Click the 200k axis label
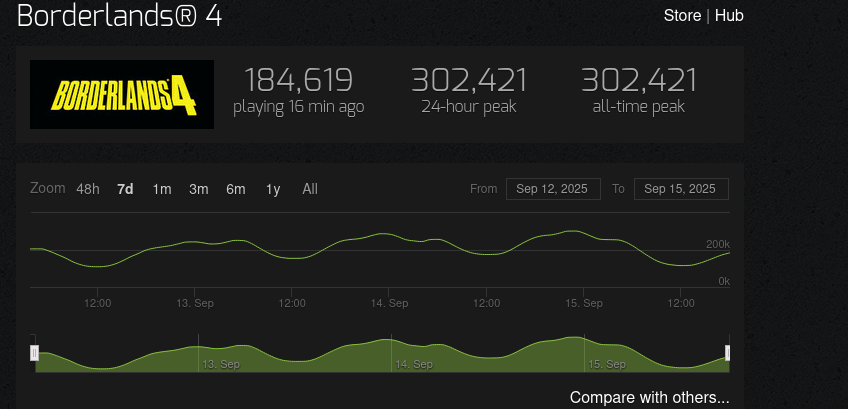The width and height of the screenshot is (848, 409). (718, 245)
